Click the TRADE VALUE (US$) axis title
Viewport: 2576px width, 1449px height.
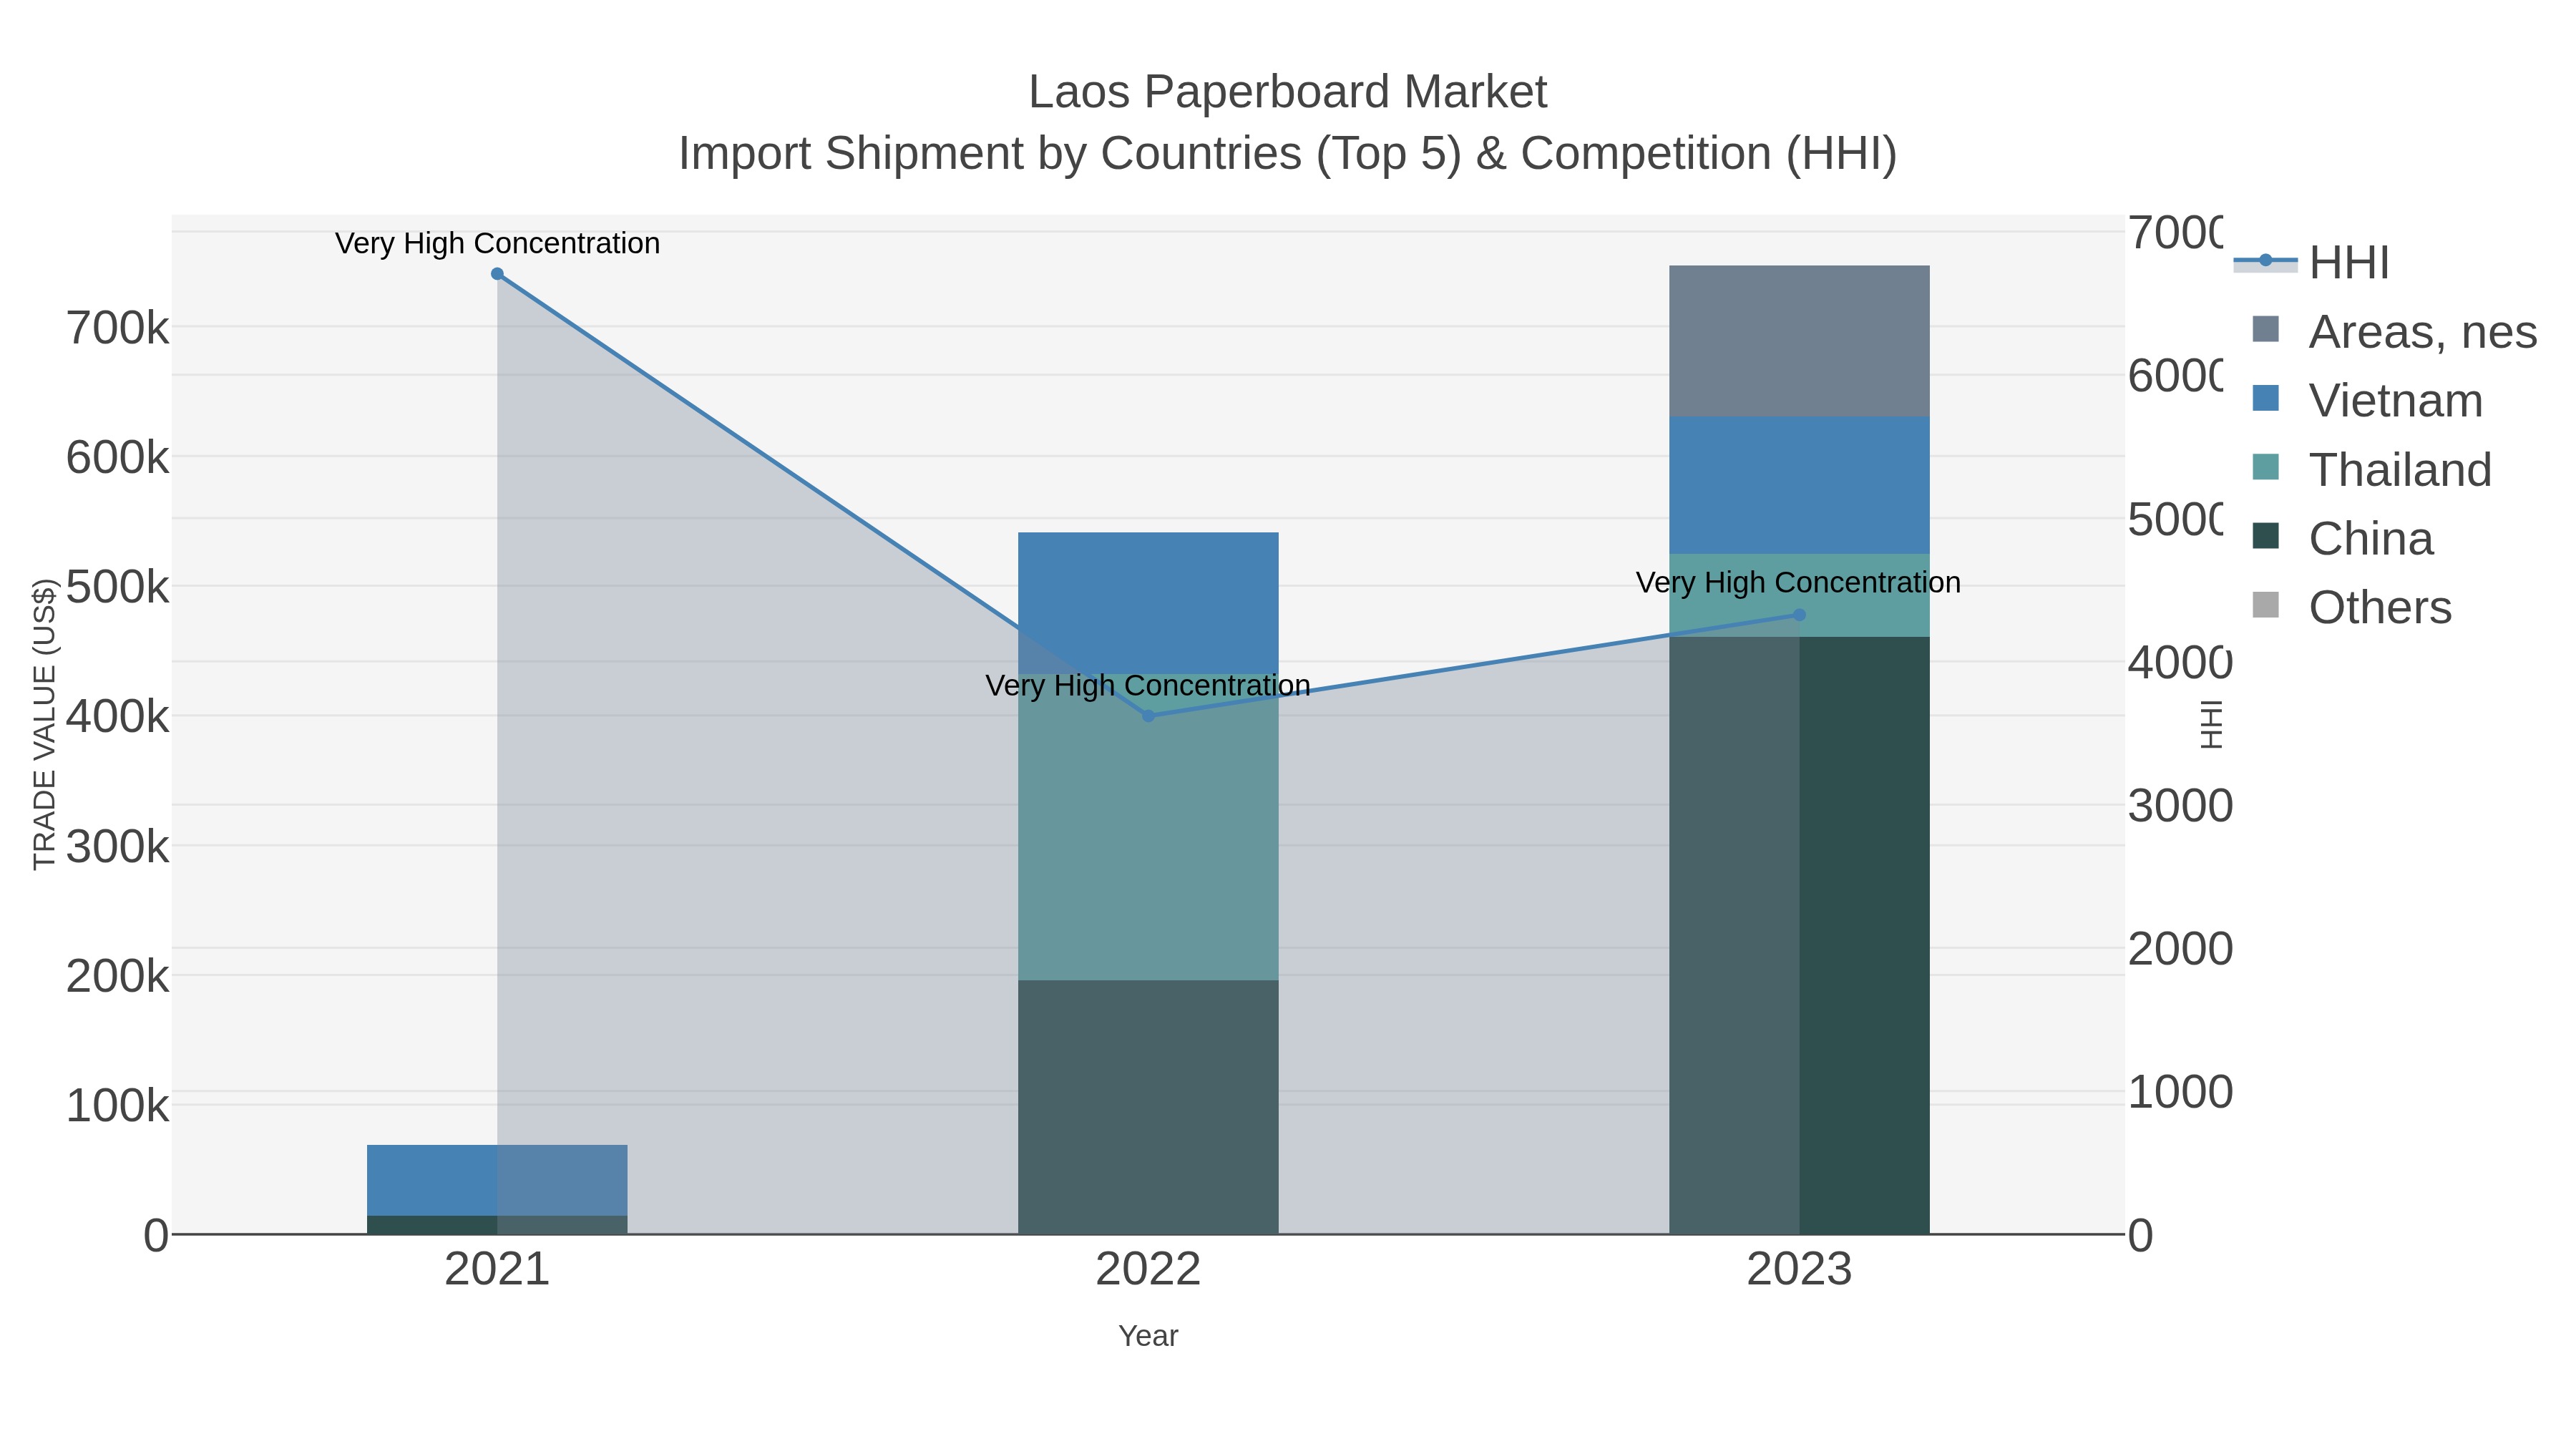45,724
